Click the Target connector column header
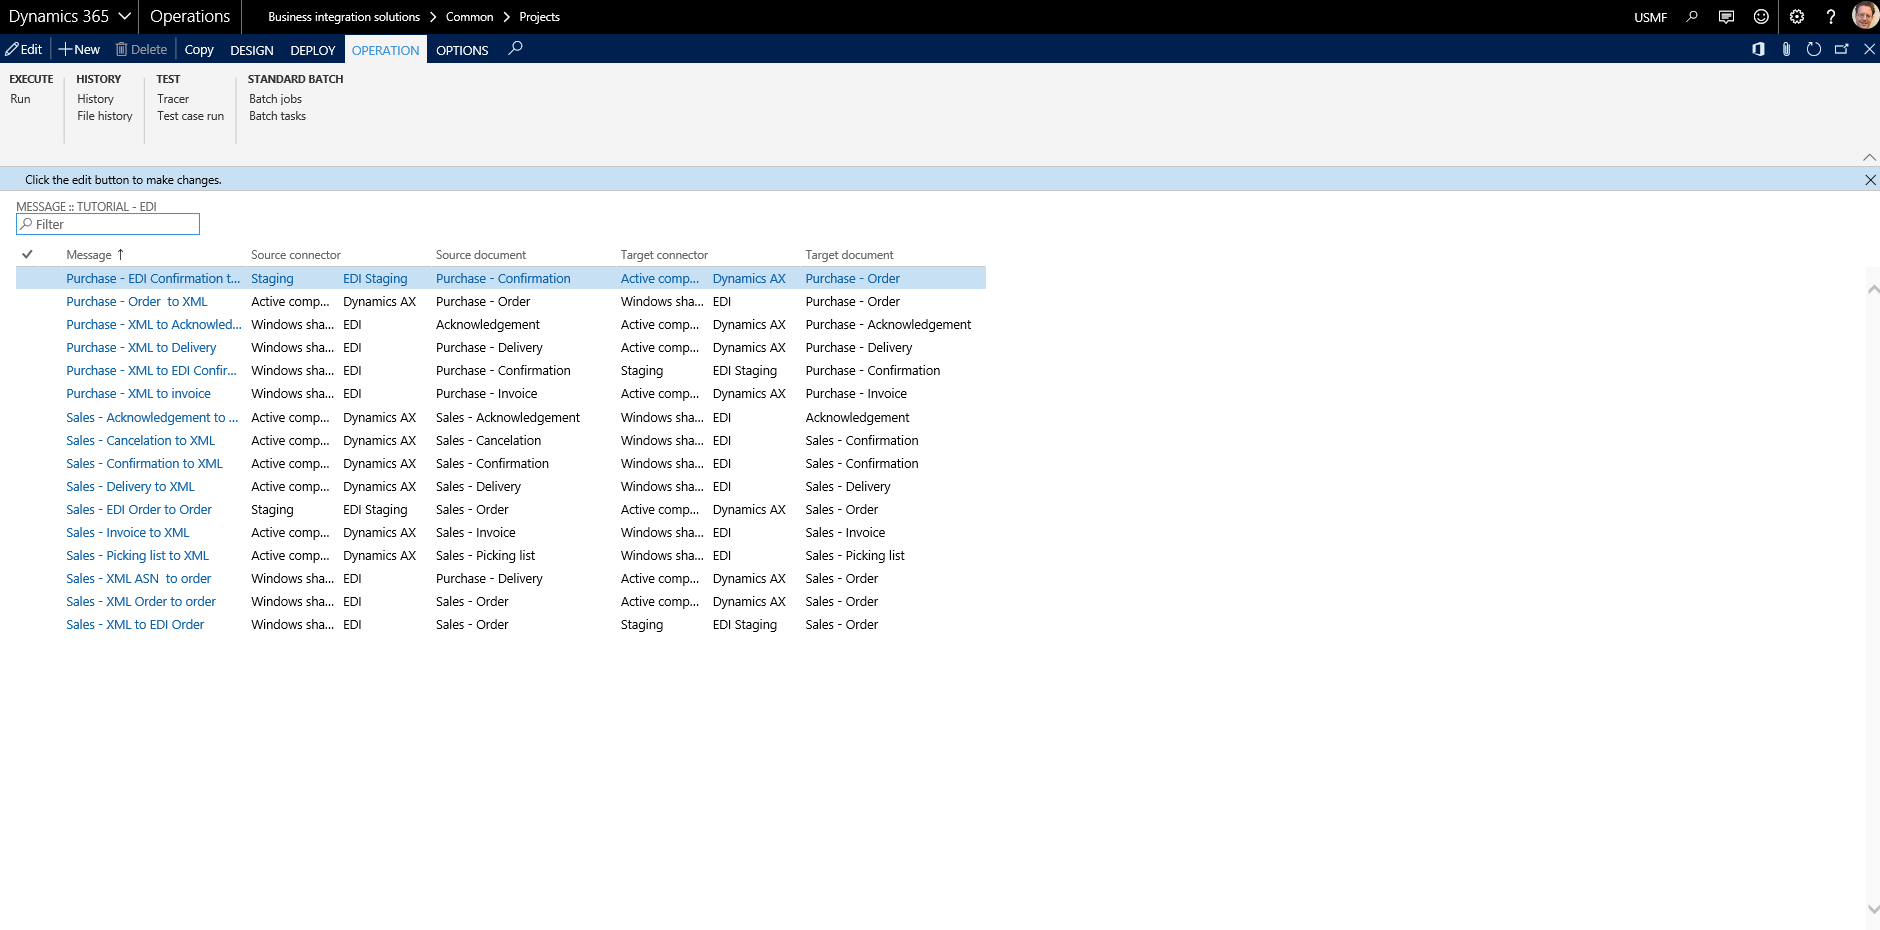The width and height of the screenshot is (1880, 930). click(x=664, y=255)
